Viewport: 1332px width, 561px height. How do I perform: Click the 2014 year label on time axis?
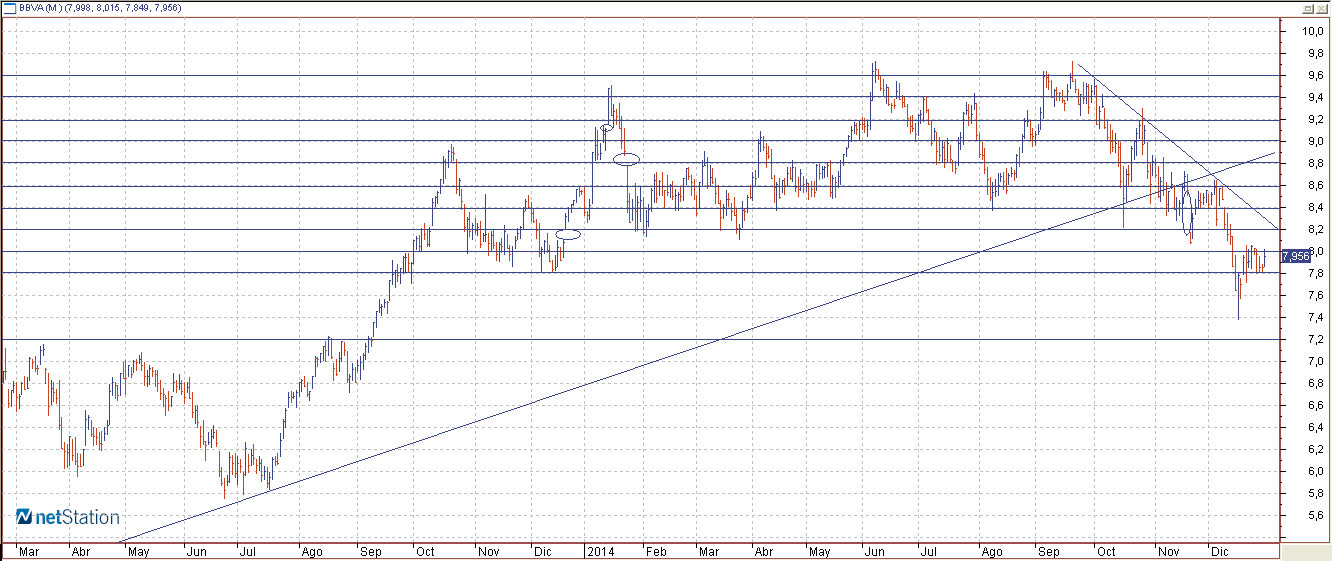pyautogui.click(x=599, y=551)
